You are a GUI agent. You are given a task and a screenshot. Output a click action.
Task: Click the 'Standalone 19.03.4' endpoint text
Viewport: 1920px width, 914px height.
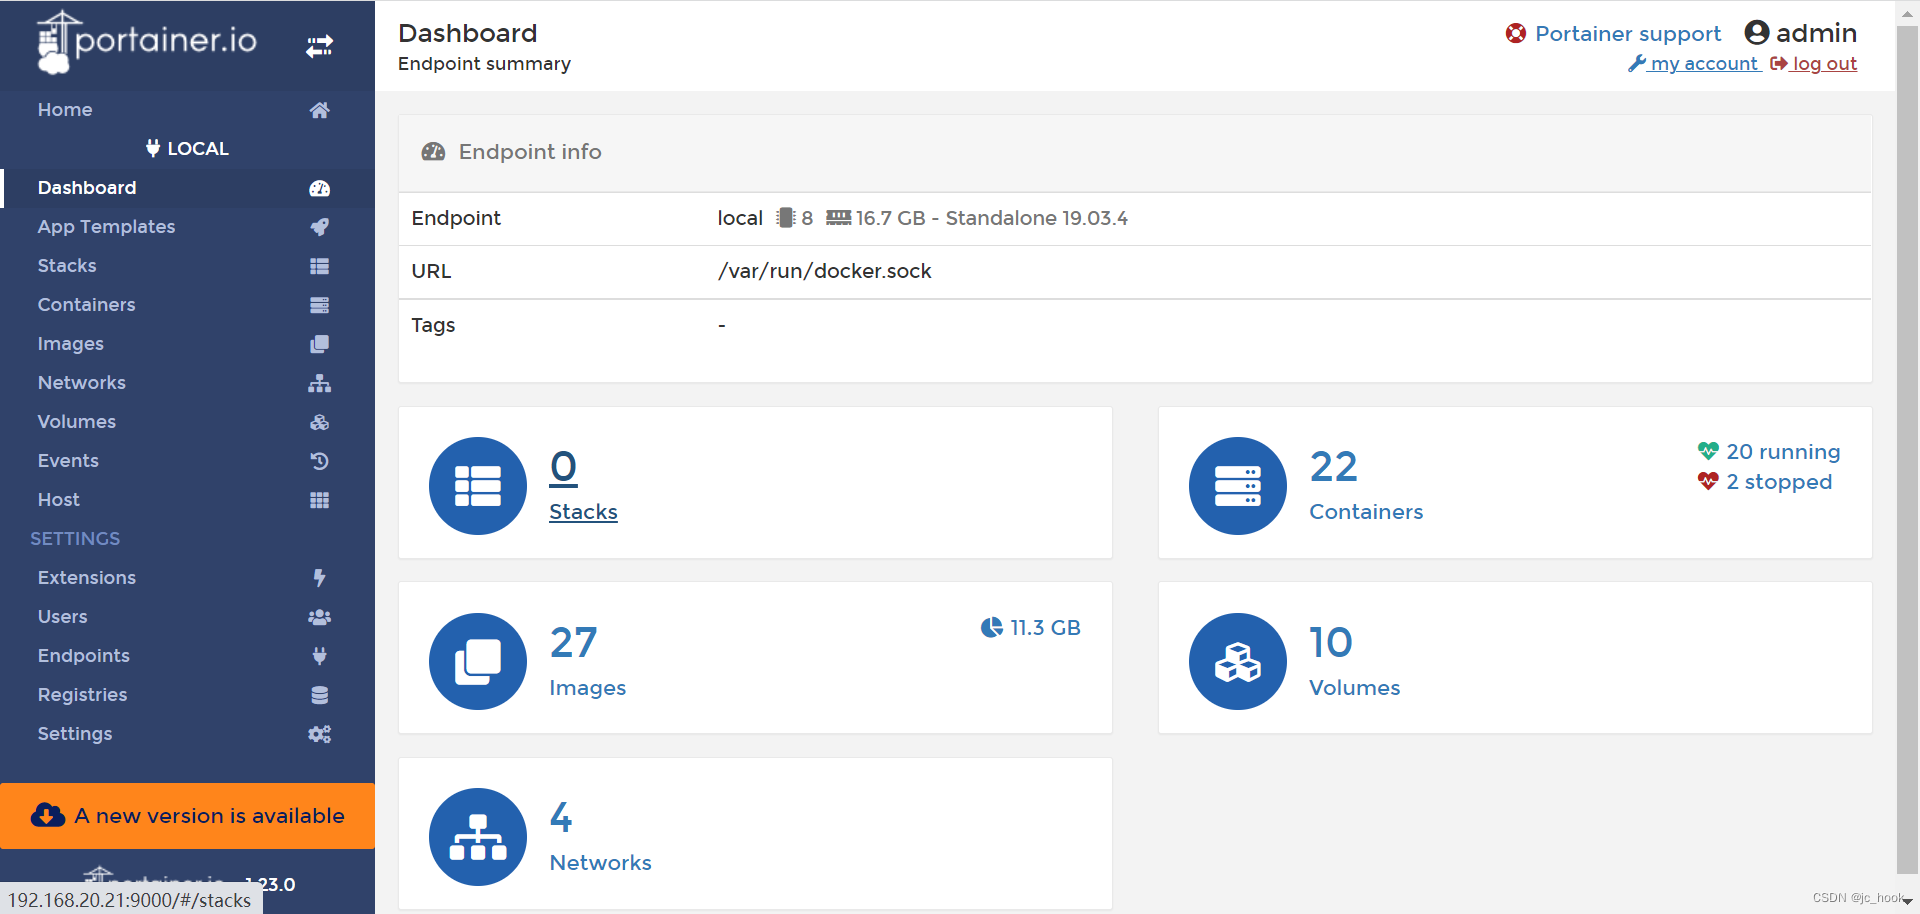tap(1036, 218)
